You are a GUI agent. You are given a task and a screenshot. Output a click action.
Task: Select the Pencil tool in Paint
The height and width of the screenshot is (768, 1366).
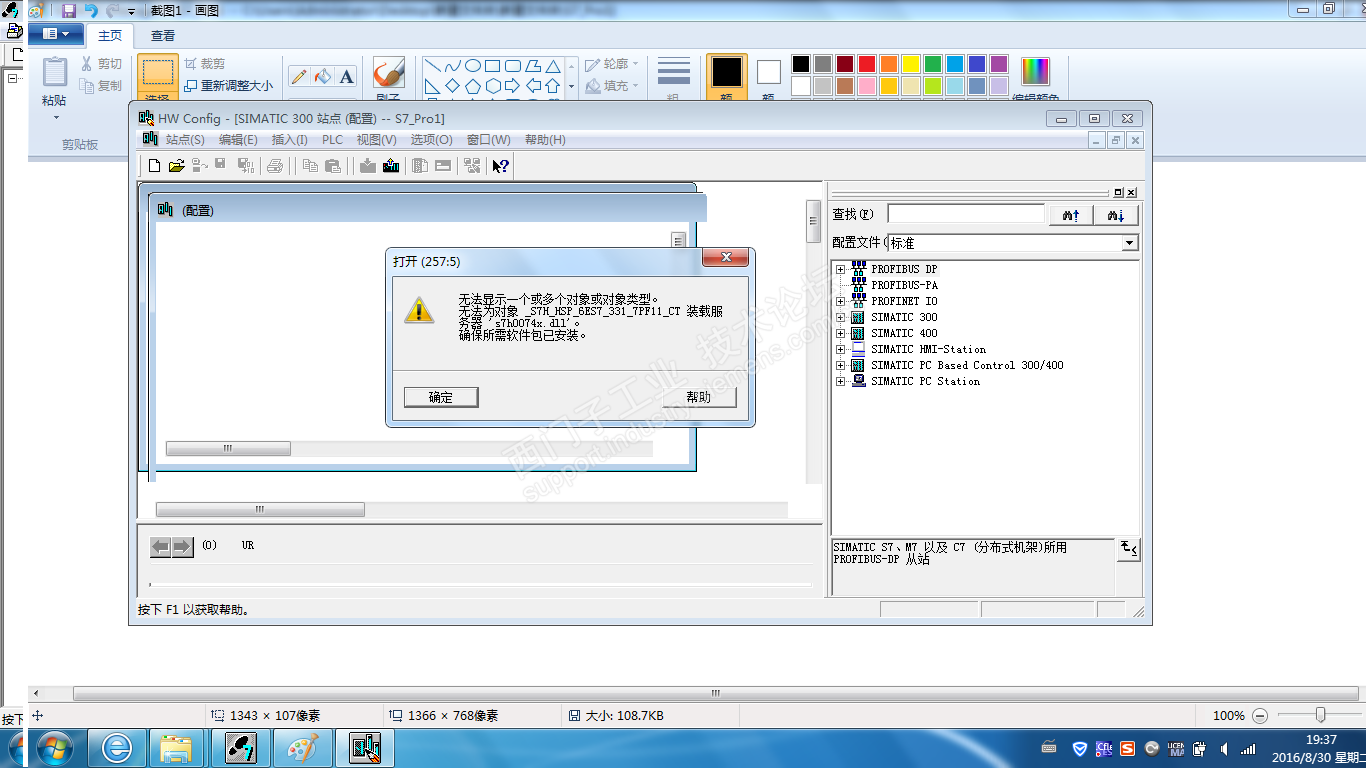(x=299, y=76)
